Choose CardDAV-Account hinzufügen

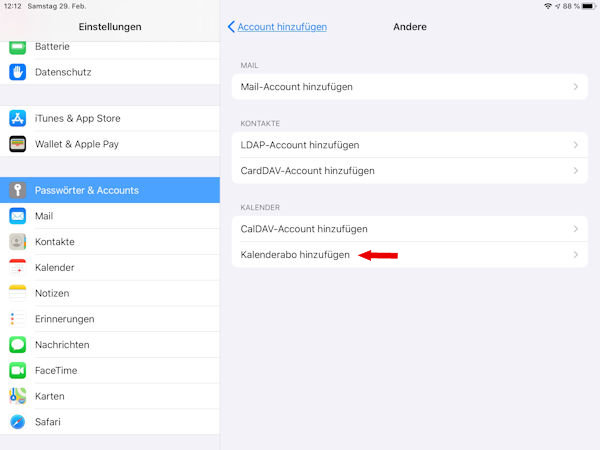click(308, 171)
